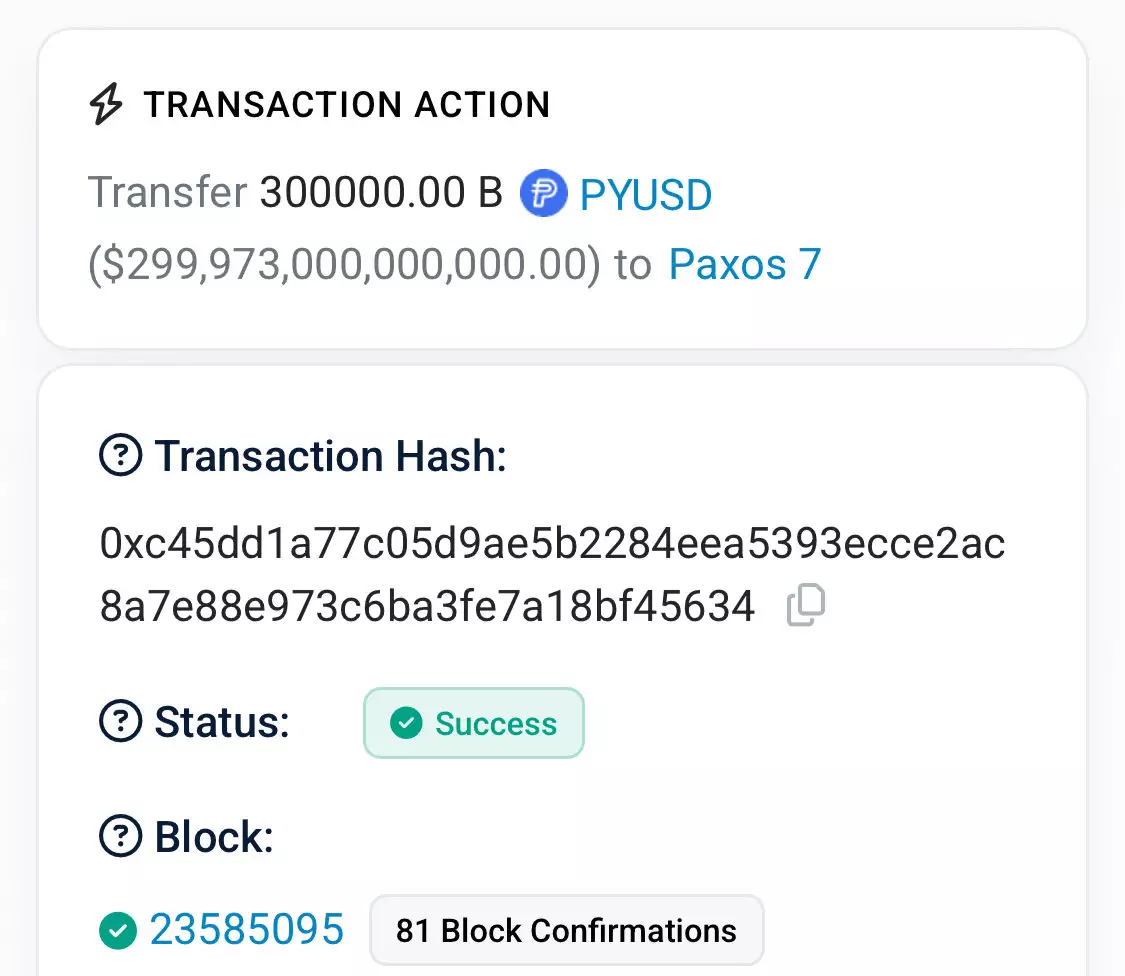Click the TRANSACTION ACTION heading
1125x976 pixels.
(347, 105)
